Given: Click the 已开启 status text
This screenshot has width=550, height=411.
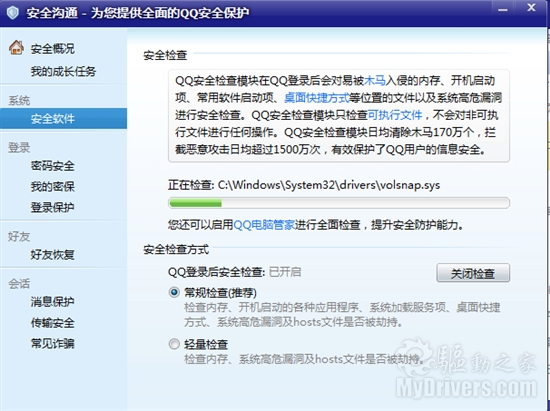Looking at the screenshot, I should (x=285, y=272).
